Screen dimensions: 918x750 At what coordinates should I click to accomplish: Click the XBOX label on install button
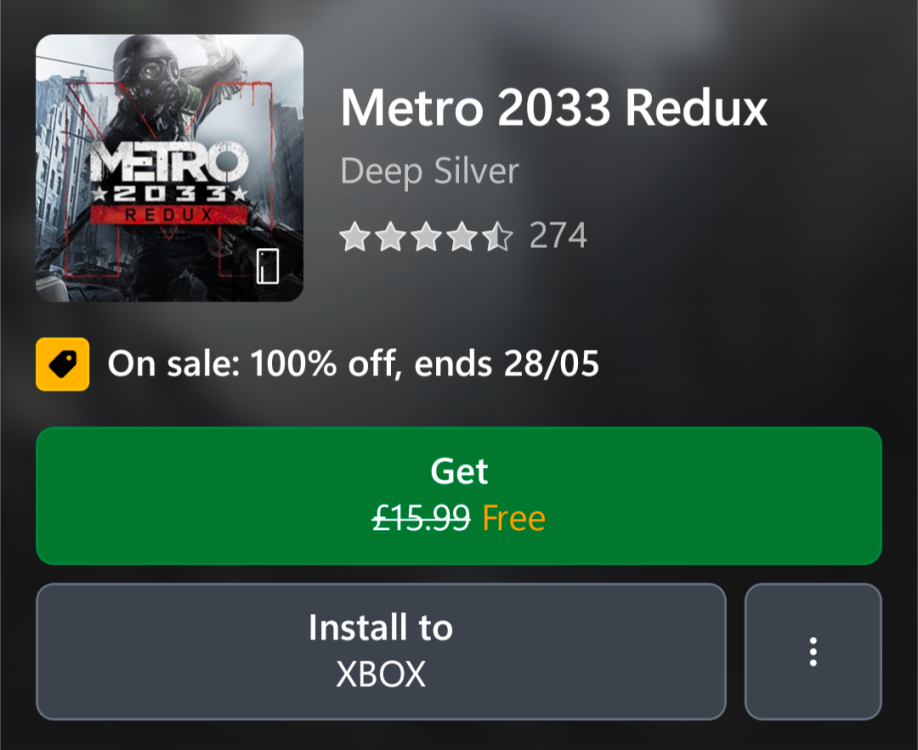tap(380, 674)
